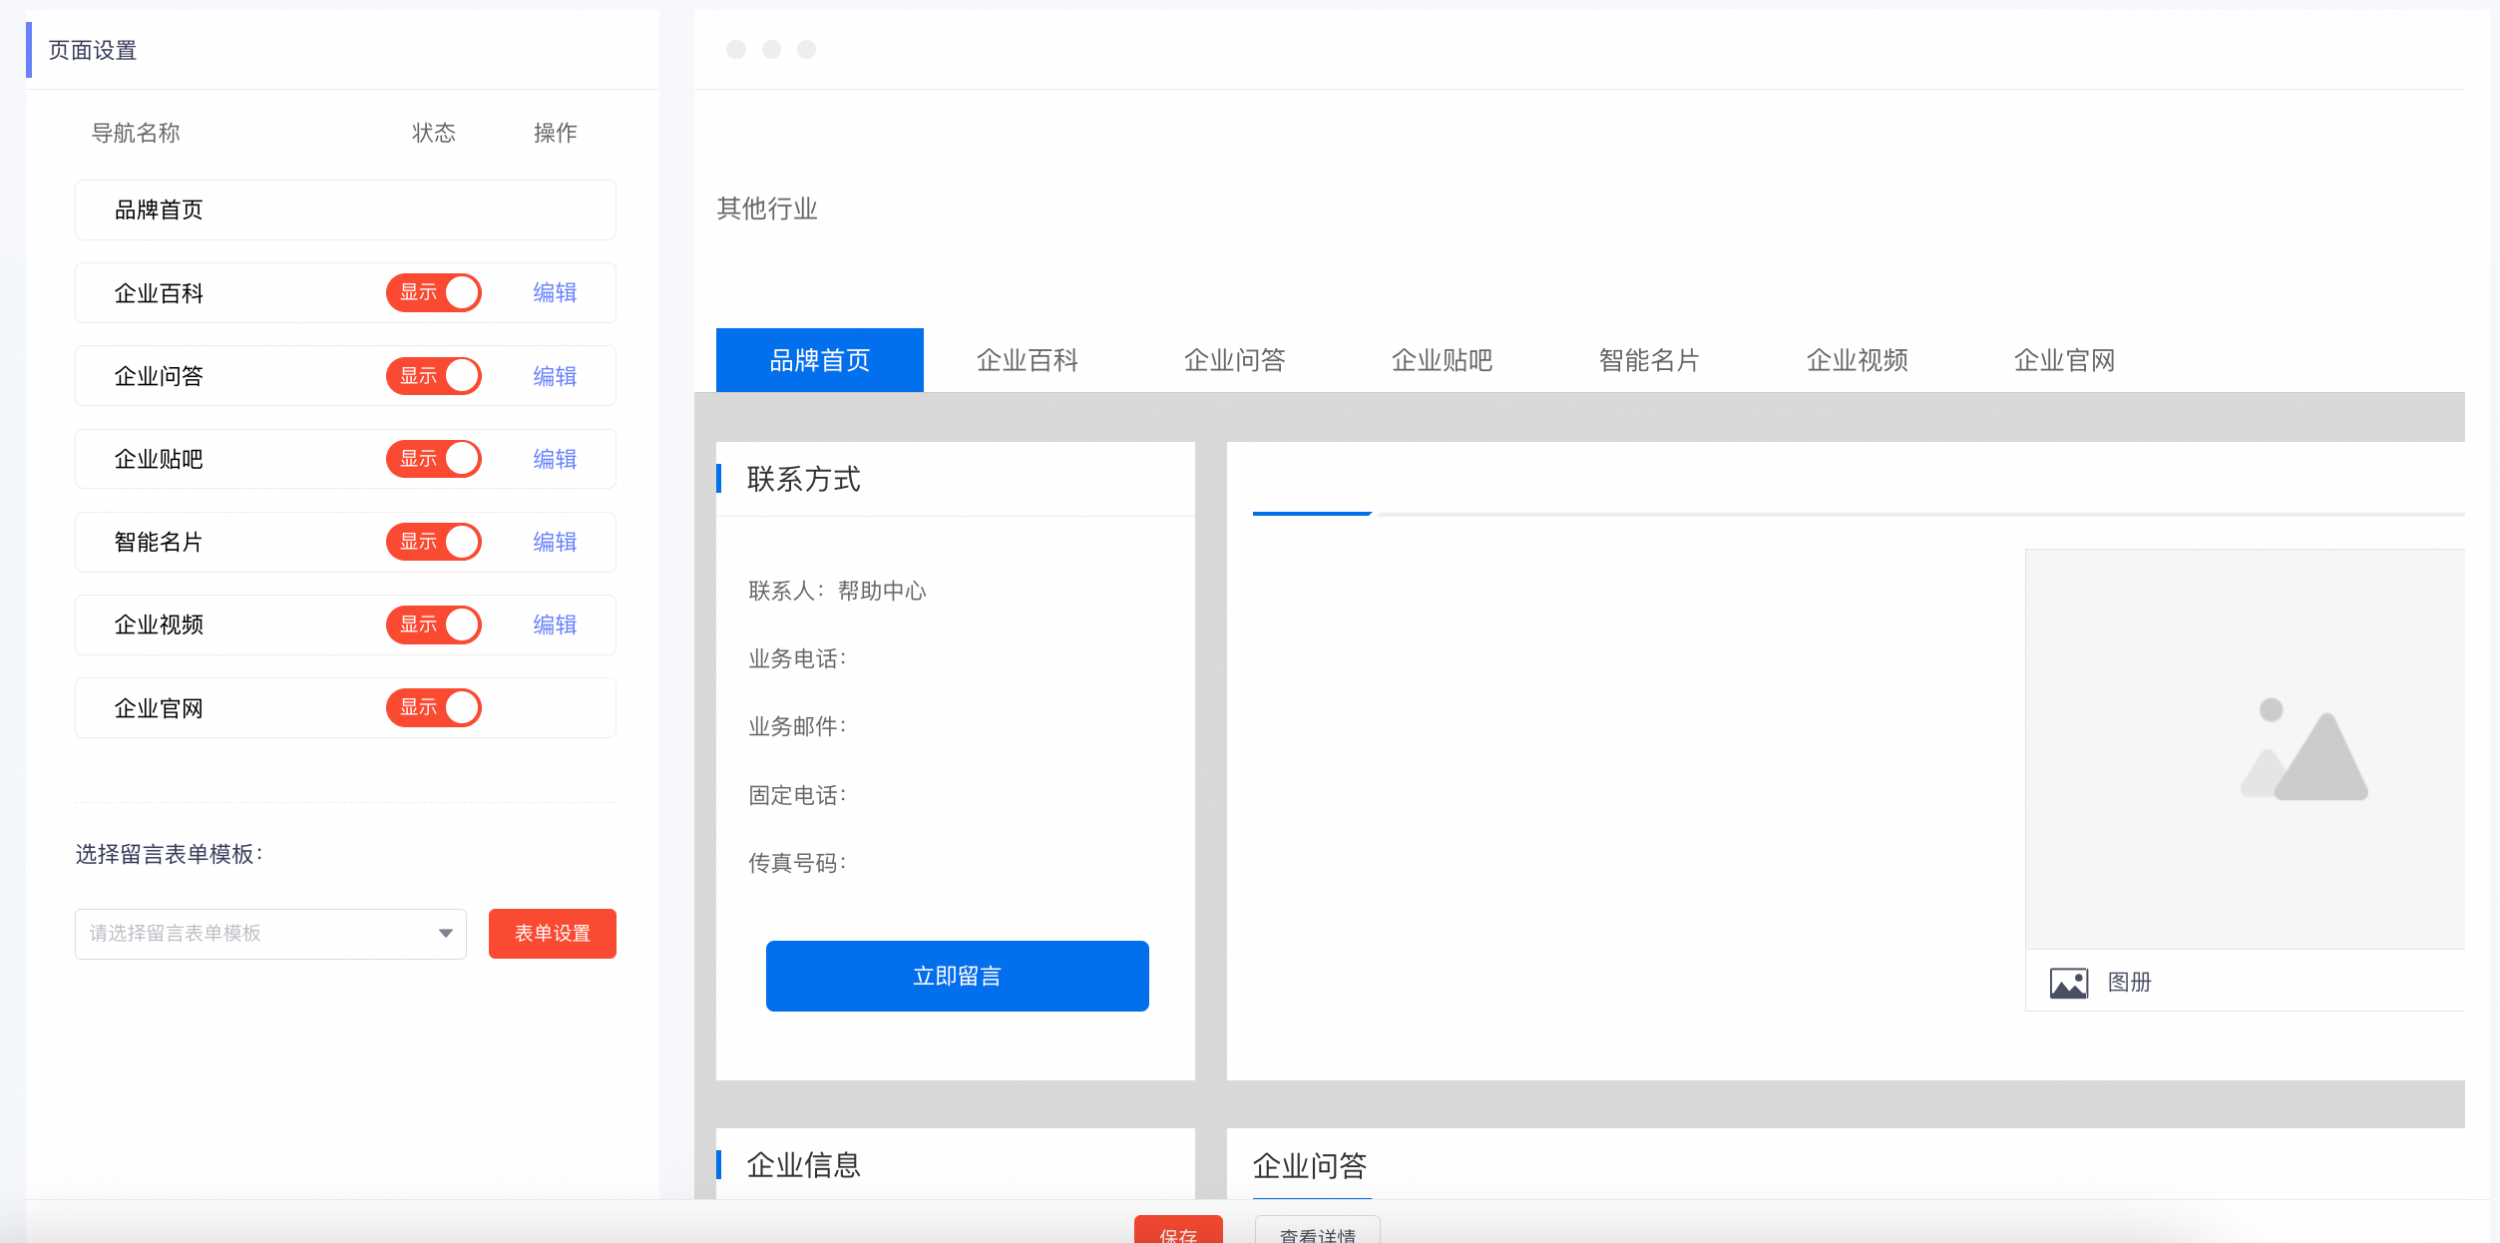Switch to the 智能名片 preview tab
Screen dimensions: 2500x1243
tap(1650, 360)
